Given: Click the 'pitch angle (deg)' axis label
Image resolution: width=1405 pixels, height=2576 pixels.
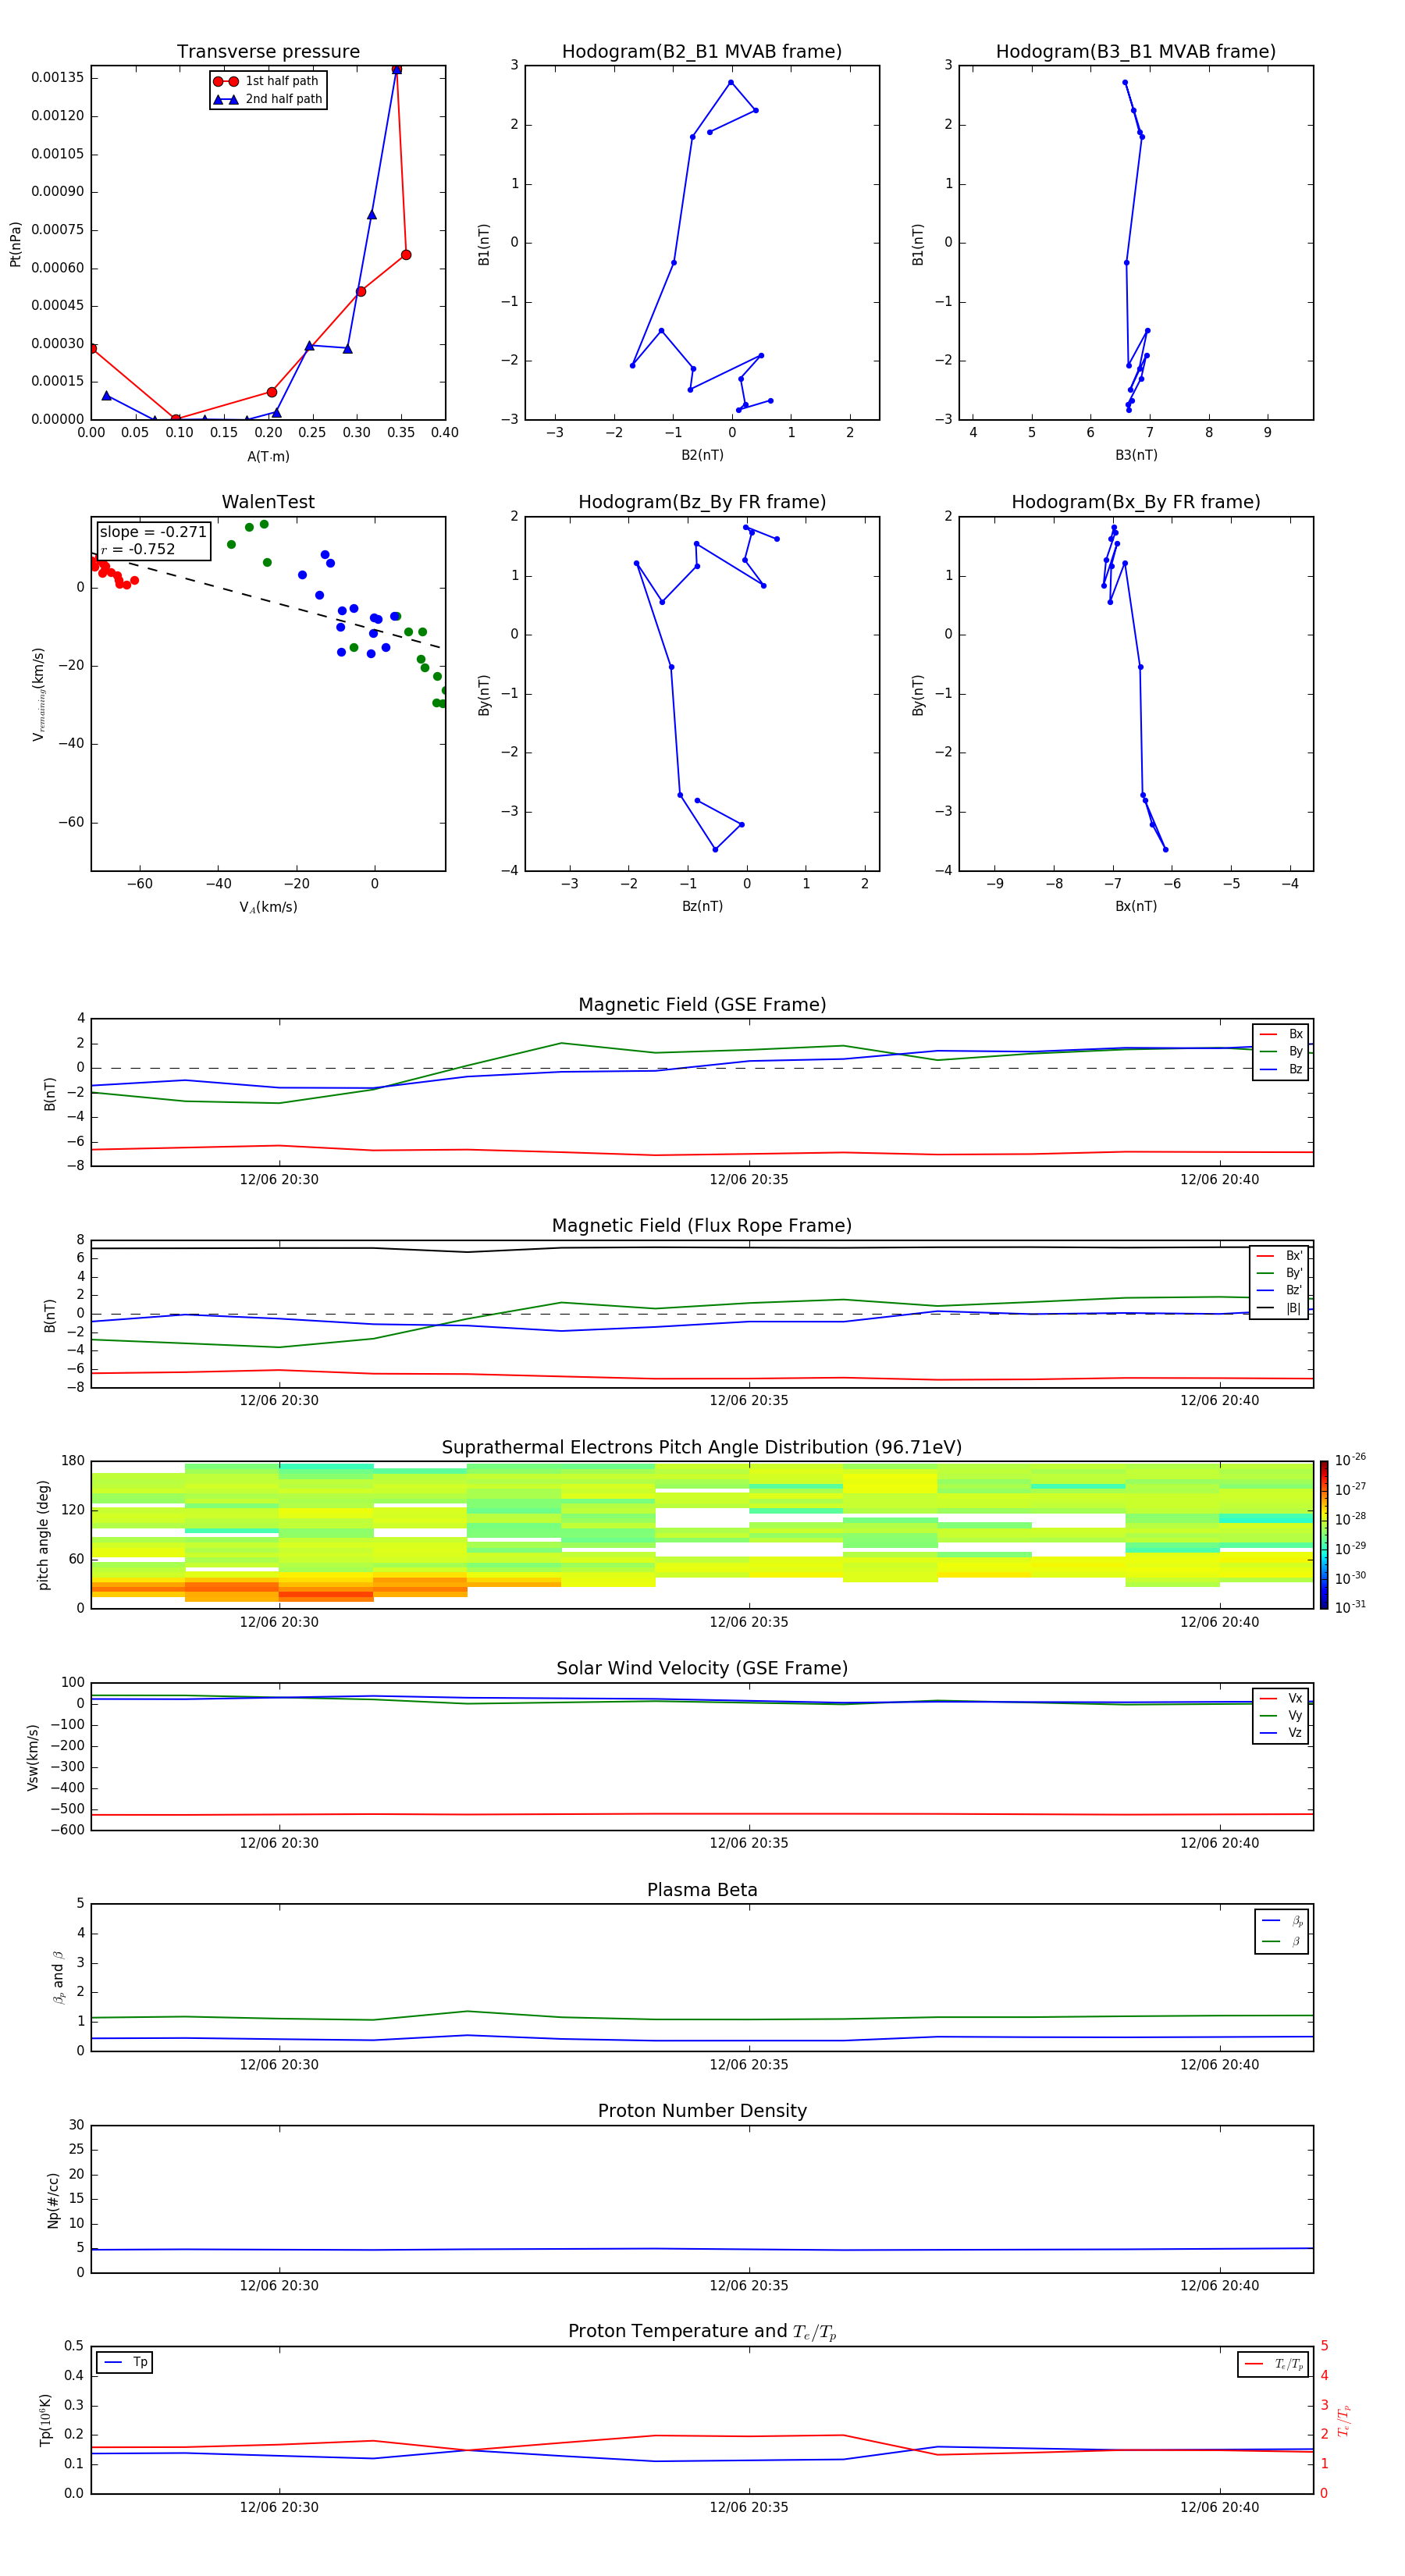Looking at the screenshot, I should (x=43, y=1535).
